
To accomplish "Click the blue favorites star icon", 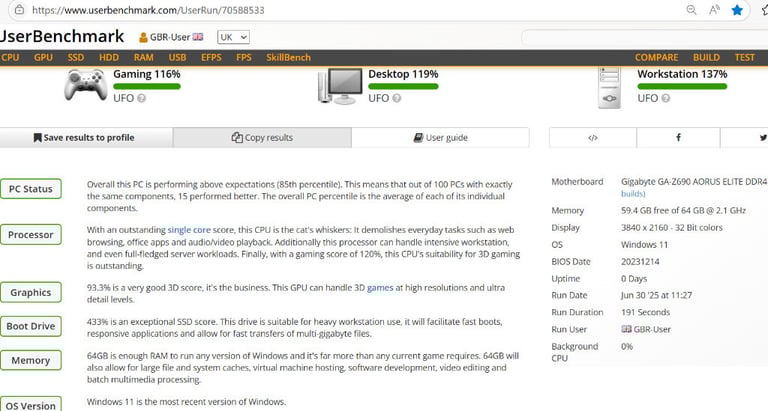I will point(737,10).
